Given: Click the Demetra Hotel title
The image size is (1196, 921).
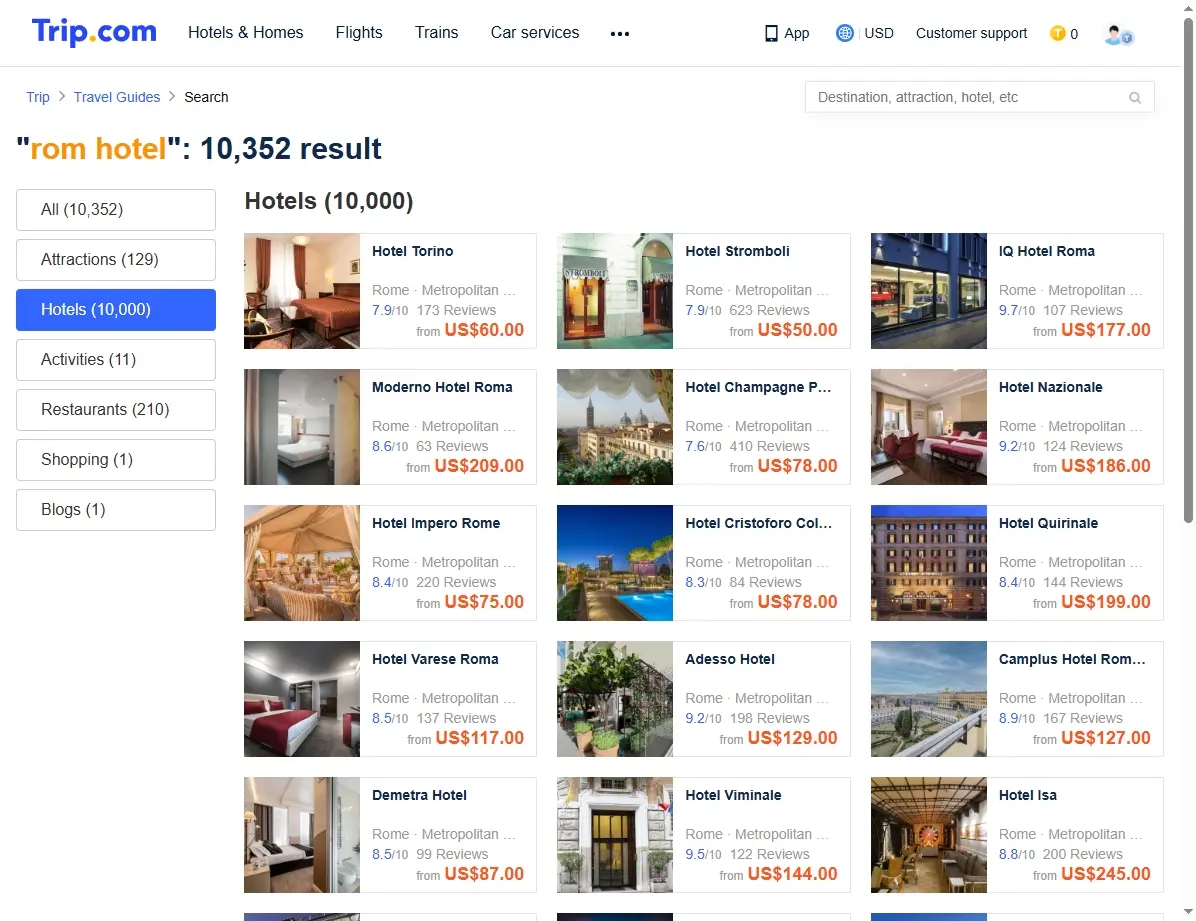Looking at the screenshot, I should click(420, 795).
